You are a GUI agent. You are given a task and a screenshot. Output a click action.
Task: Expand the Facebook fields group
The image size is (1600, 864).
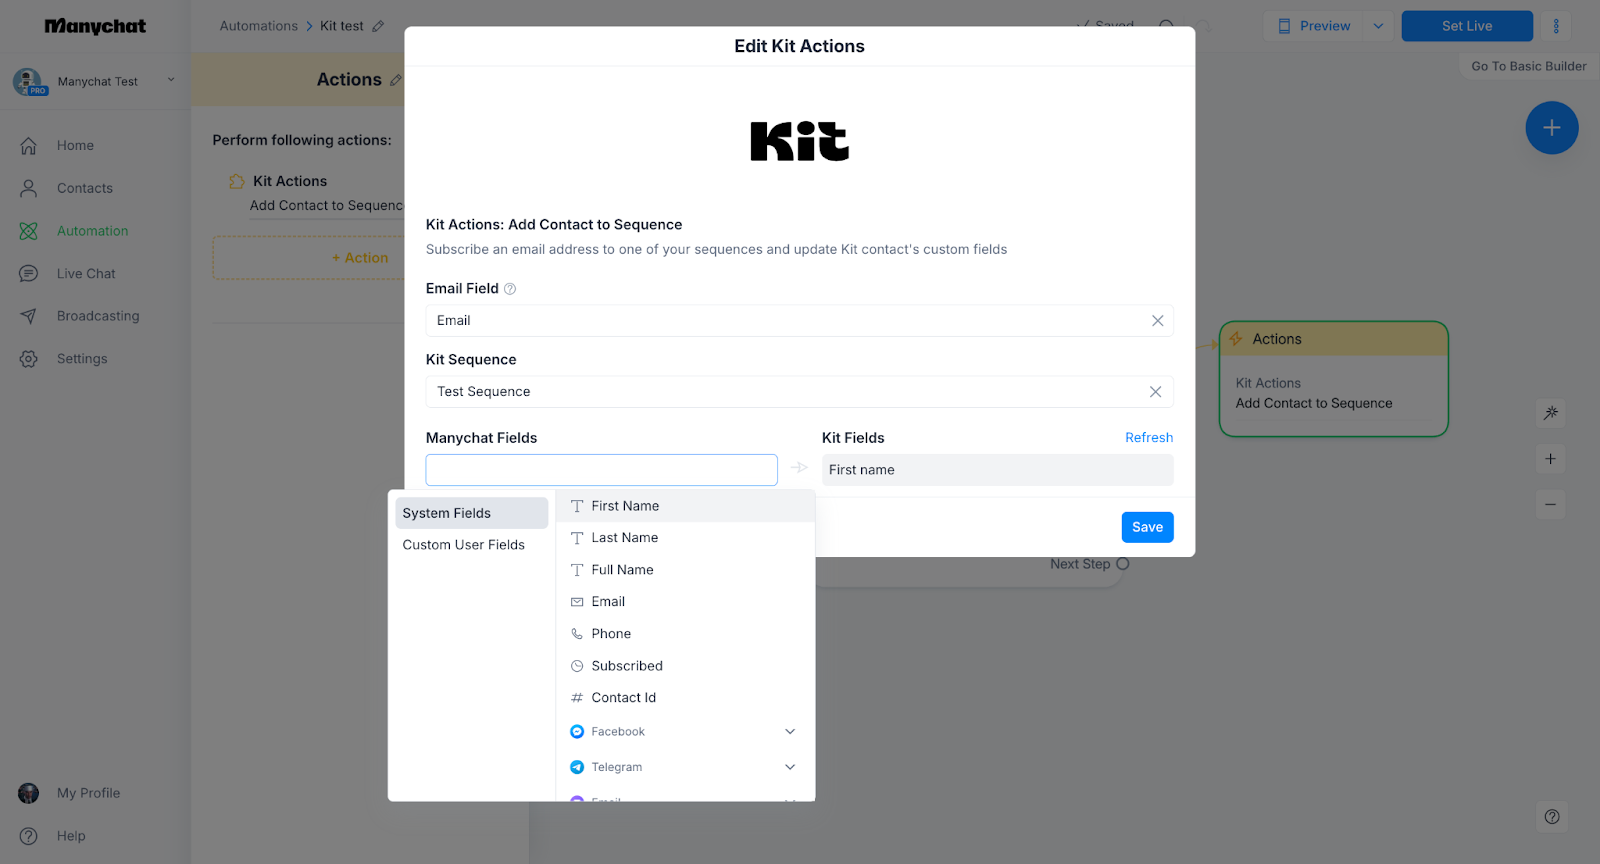tap(789, 732)
